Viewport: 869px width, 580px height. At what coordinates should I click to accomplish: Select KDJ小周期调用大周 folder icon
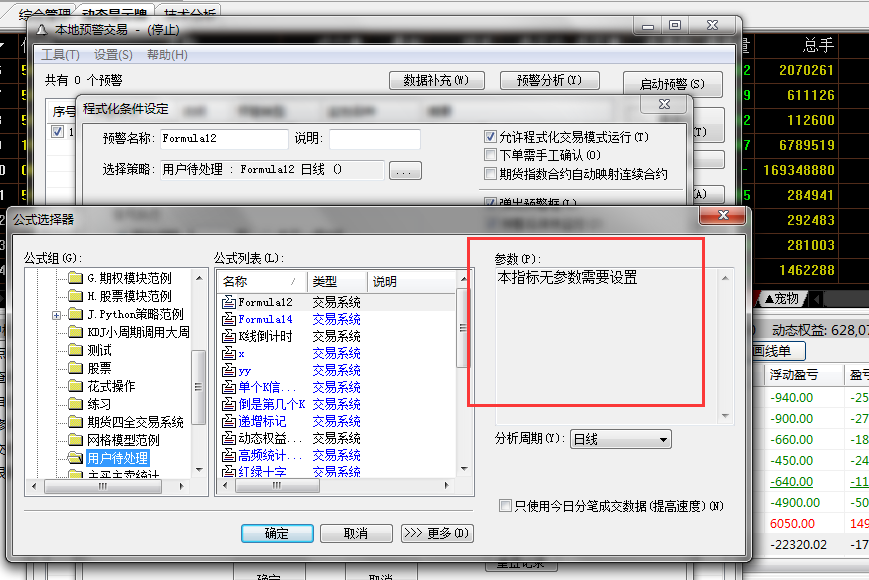(75, 332)
